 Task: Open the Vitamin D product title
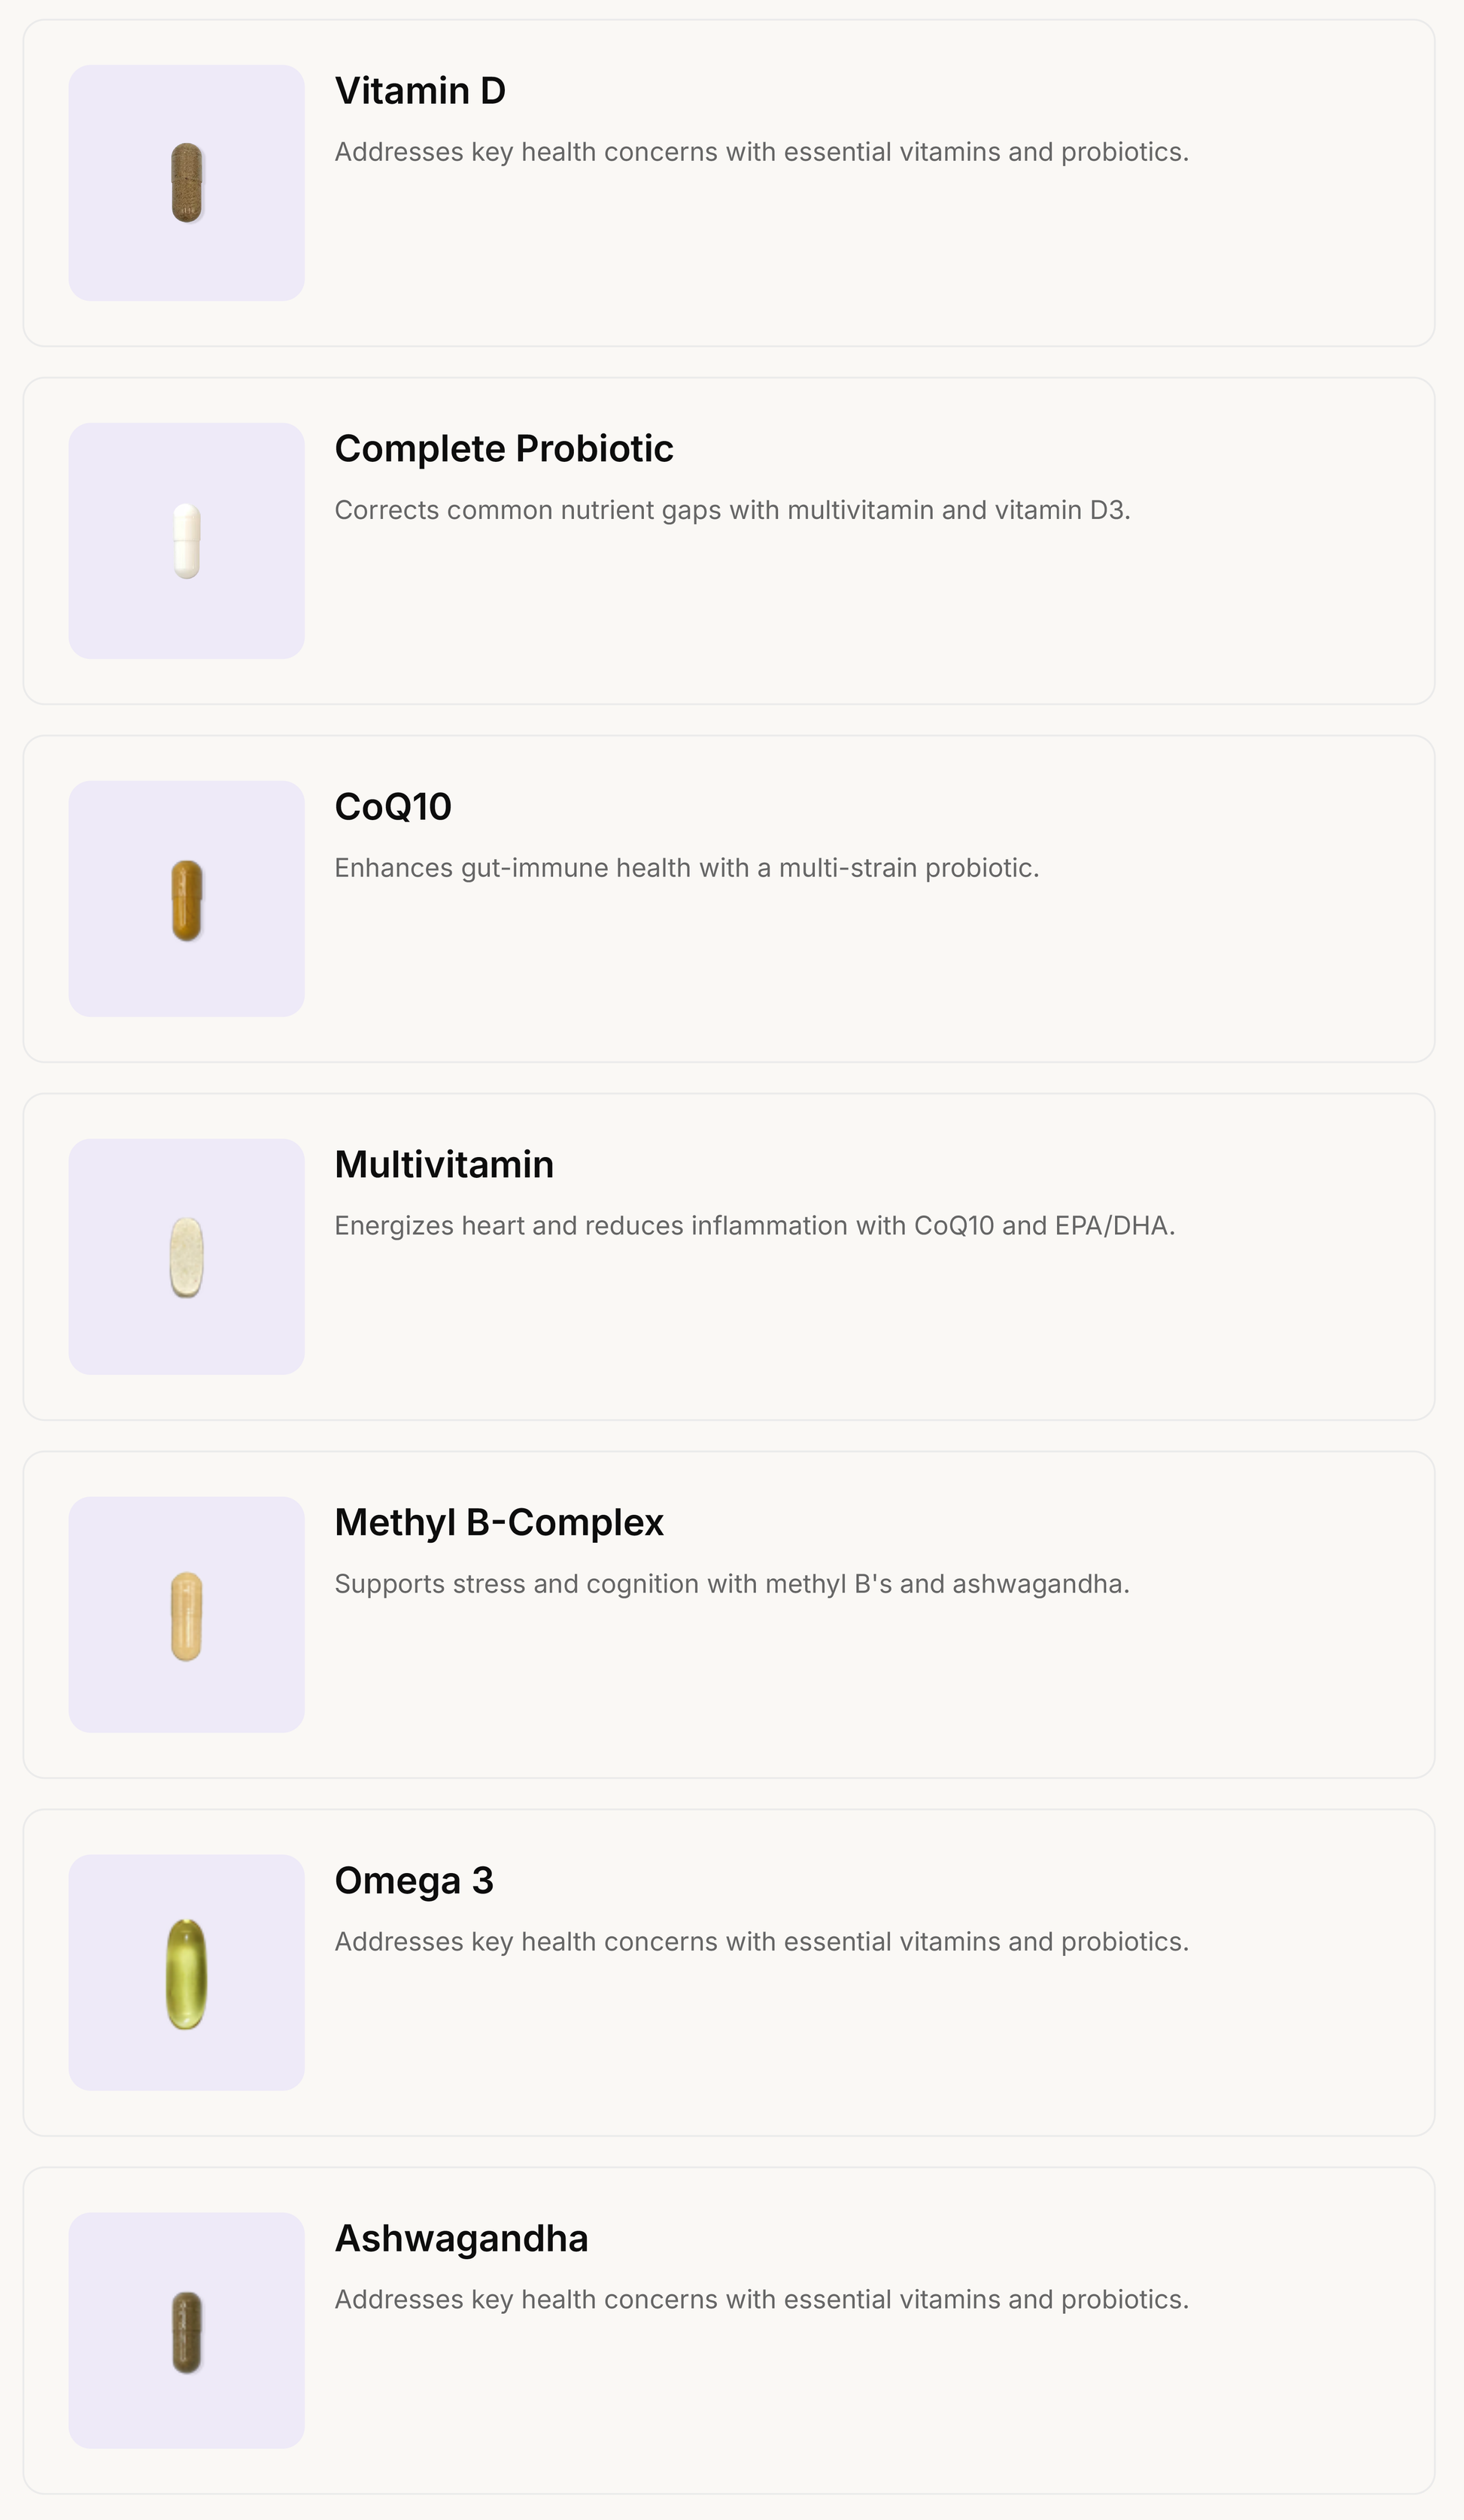pyautogui.click(x=420, y=91)
